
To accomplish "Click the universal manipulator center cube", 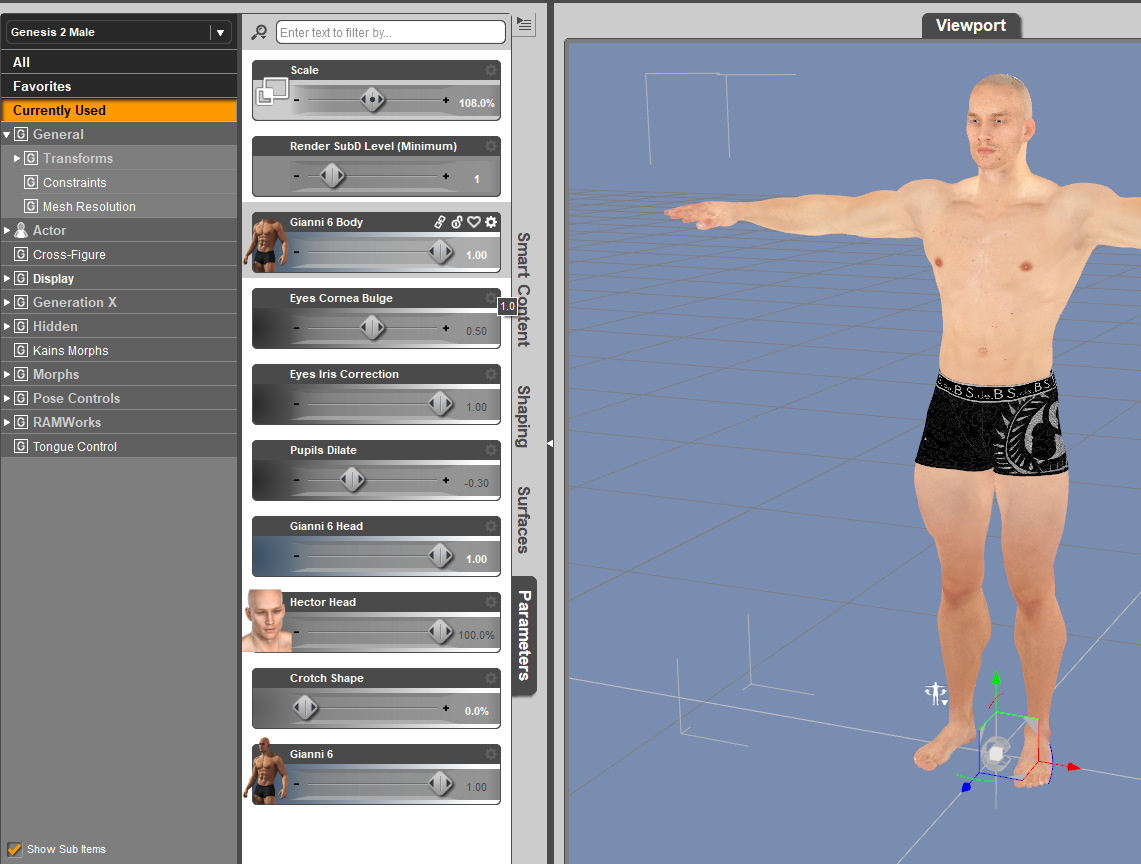I will click(995, 753).
